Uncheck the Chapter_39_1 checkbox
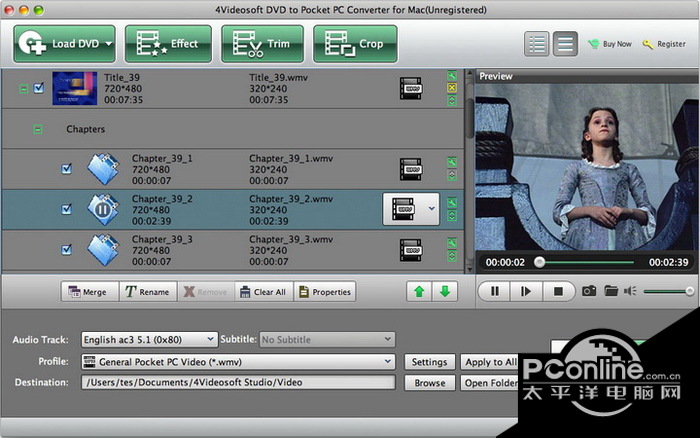 coord(66,169)
